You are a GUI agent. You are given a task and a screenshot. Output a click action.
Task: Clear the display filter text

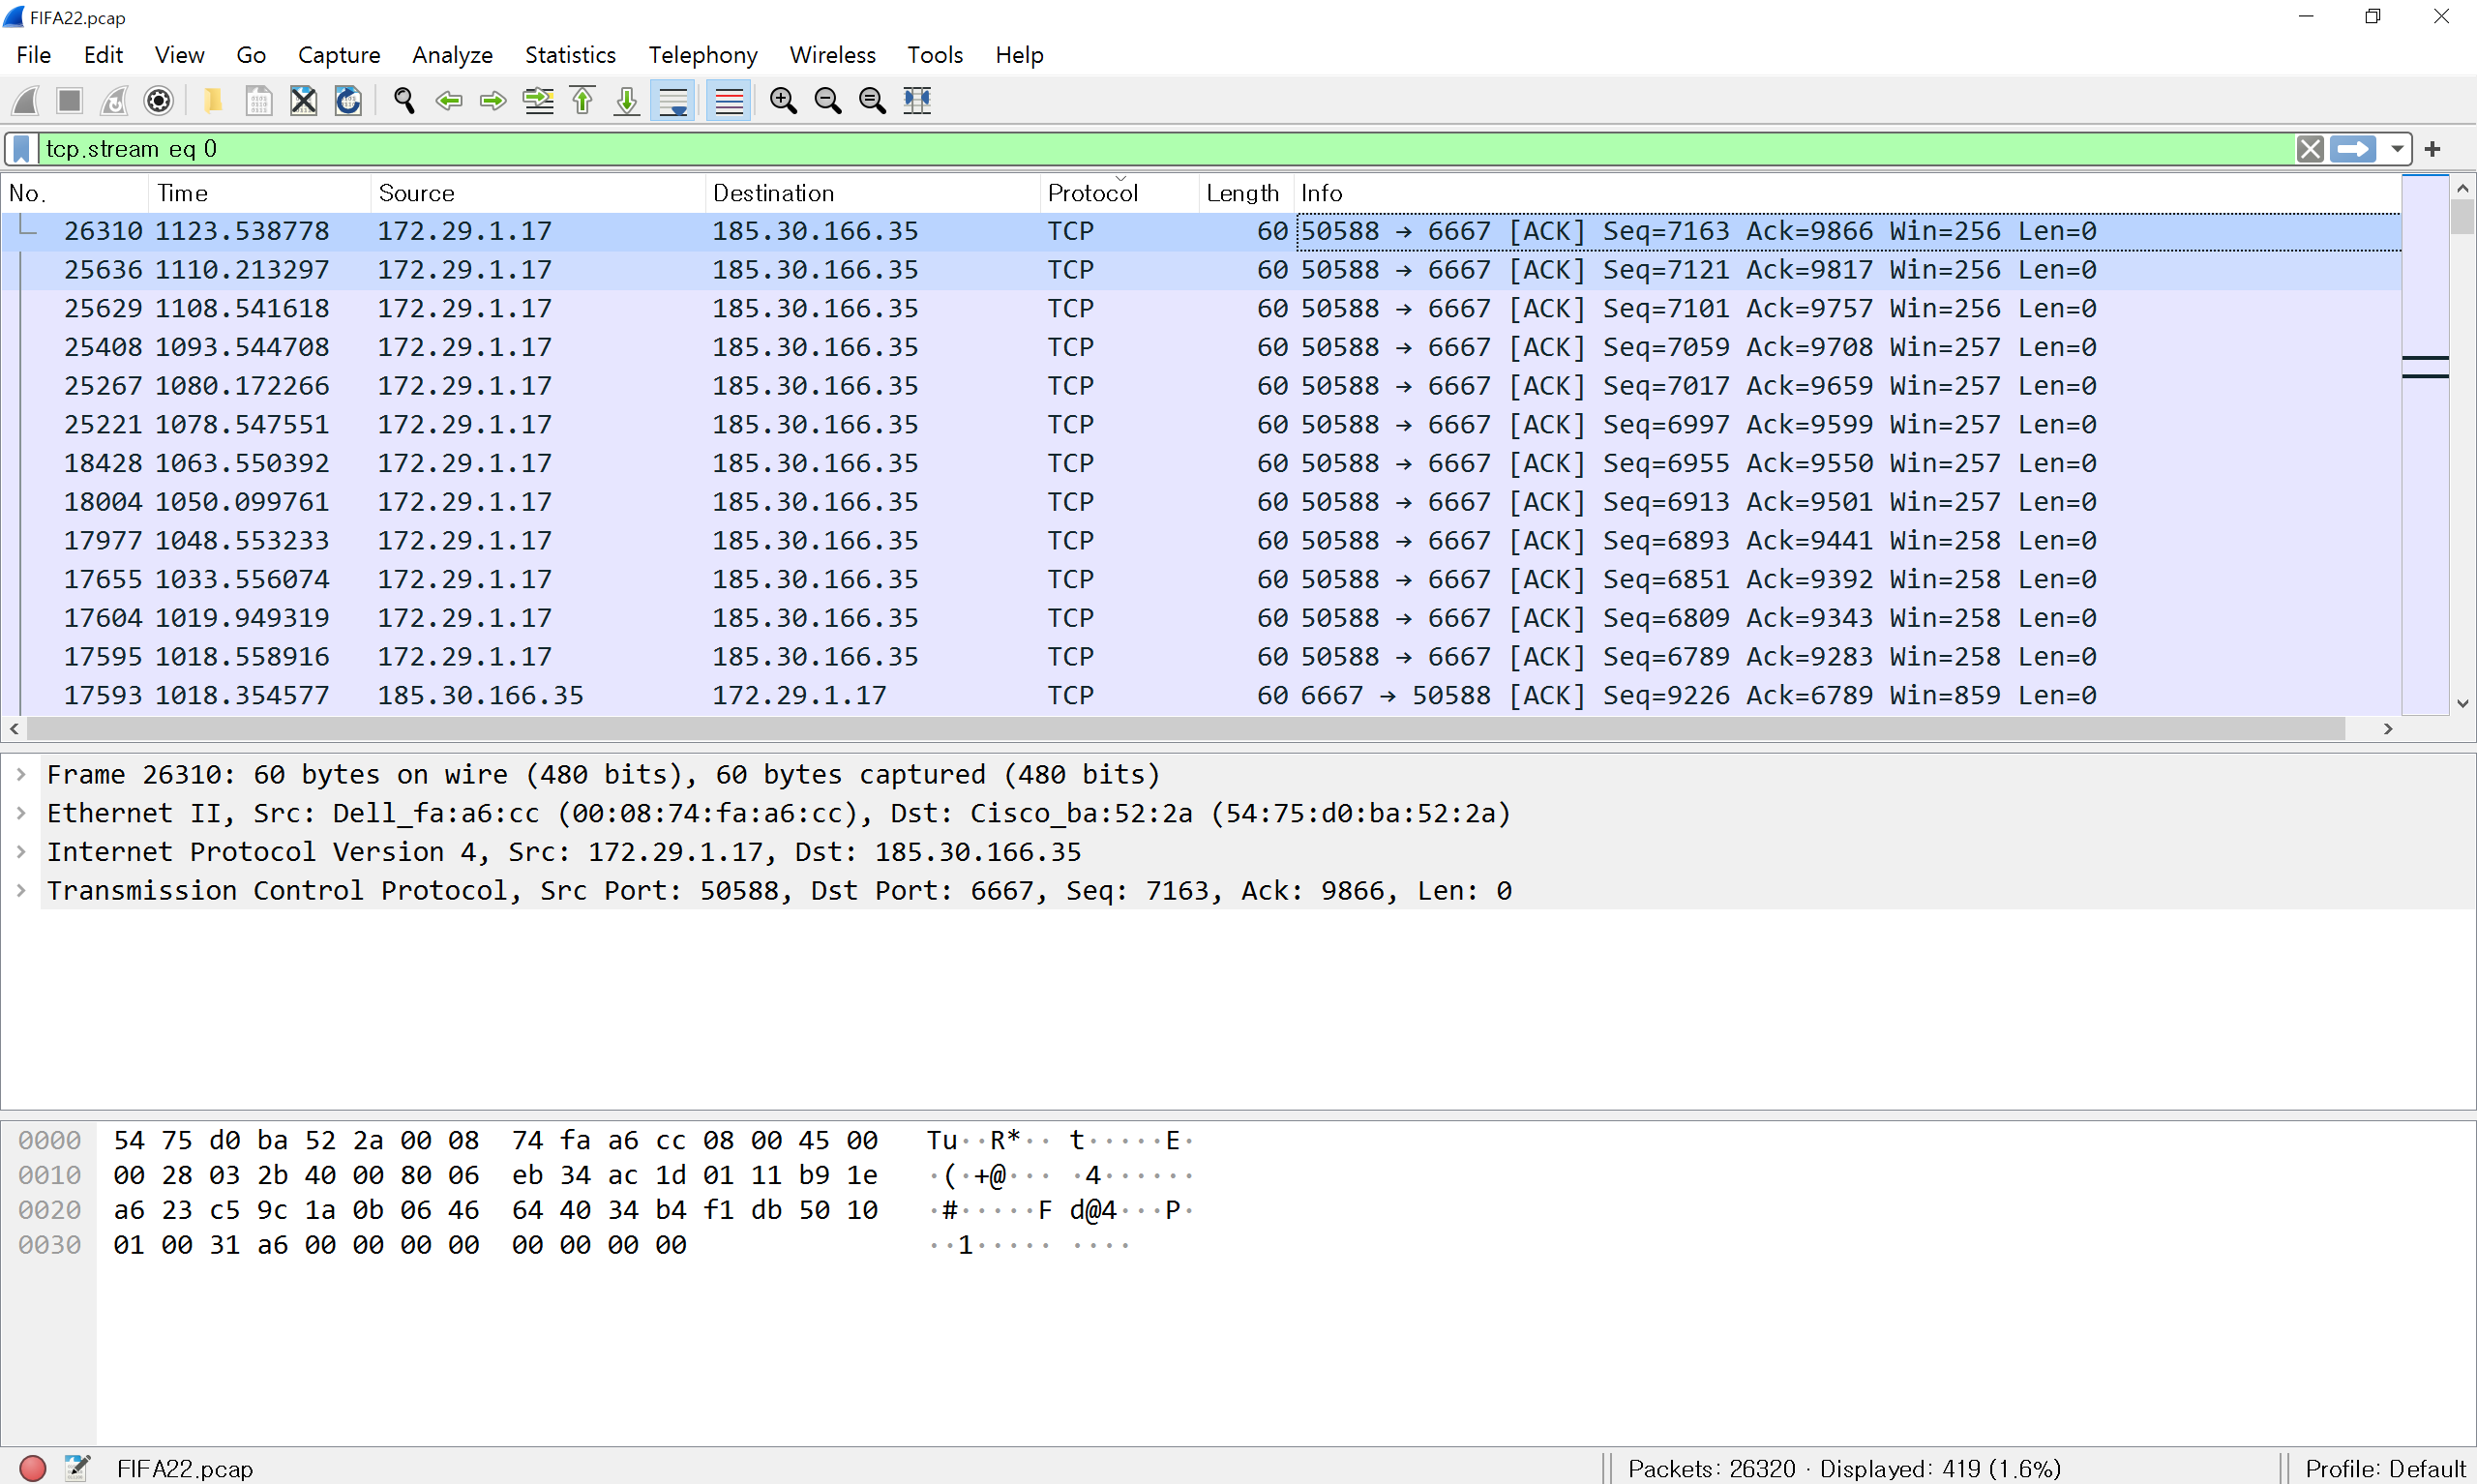click(x=2309, y=149)
